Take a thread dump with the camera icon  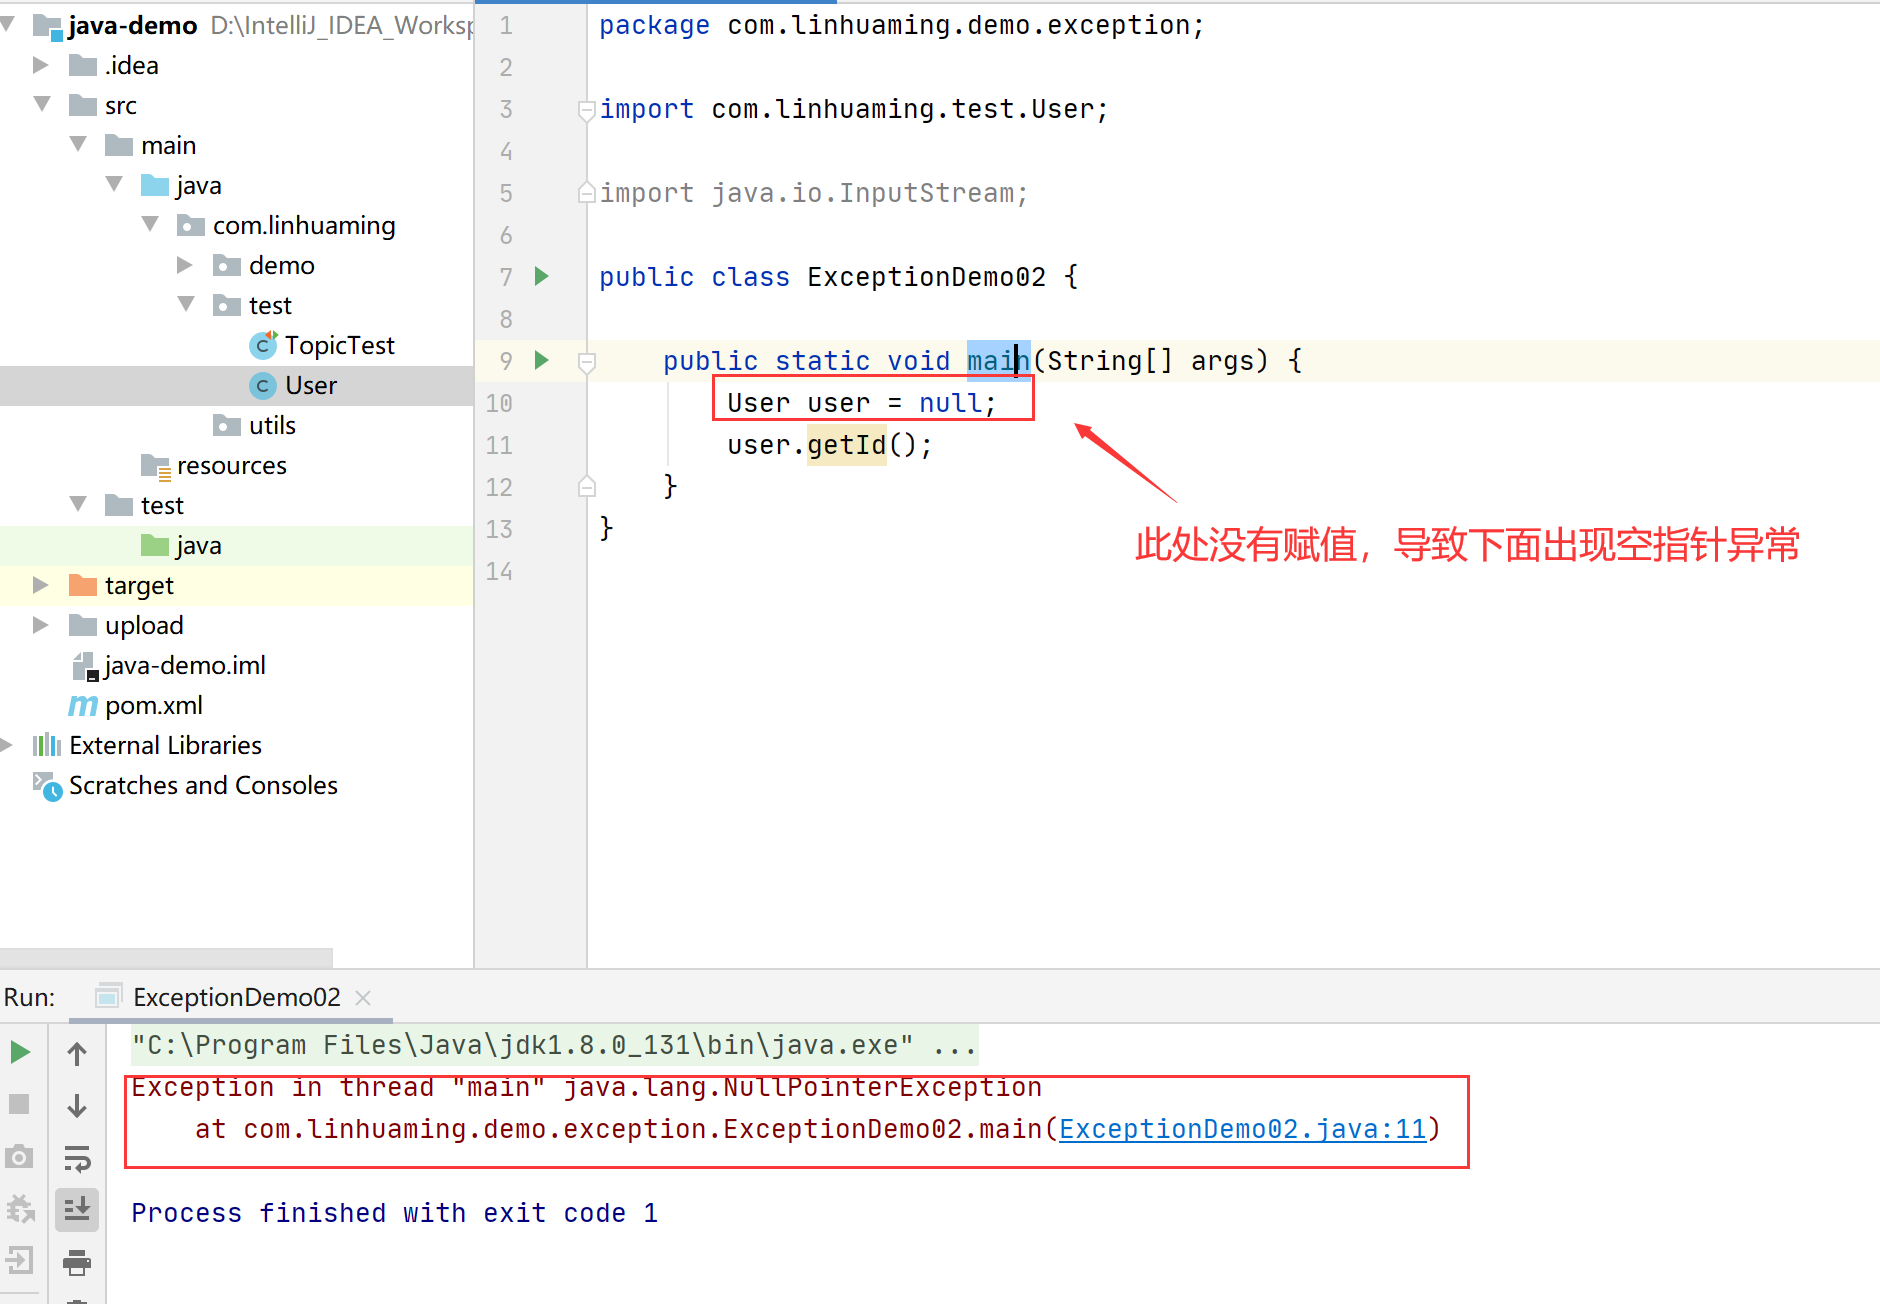pos(19,1156)
